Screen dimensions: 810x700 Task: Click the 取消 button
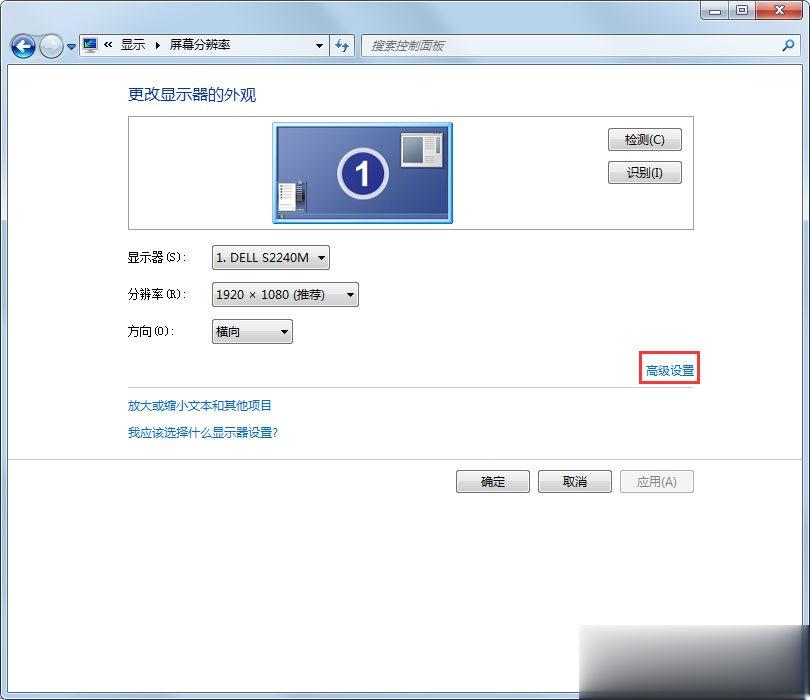click(575, 481)
